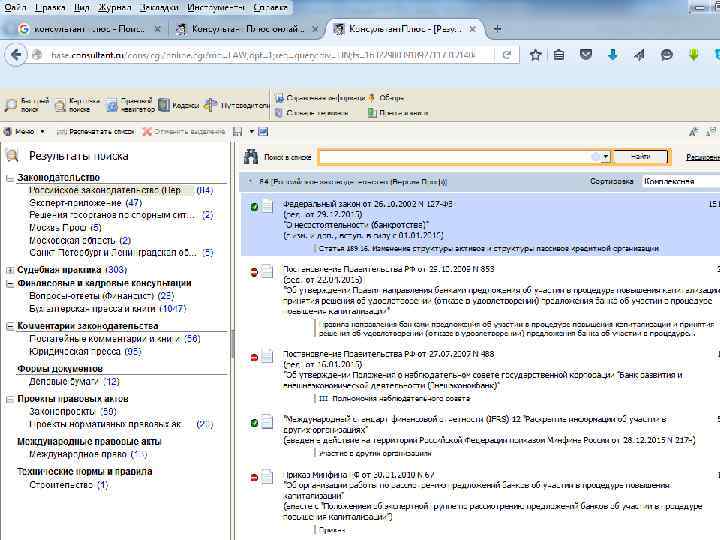Select Московская область (2) in the tree
This screenshot has width=720, height=540.
click(x=80, y=241)
